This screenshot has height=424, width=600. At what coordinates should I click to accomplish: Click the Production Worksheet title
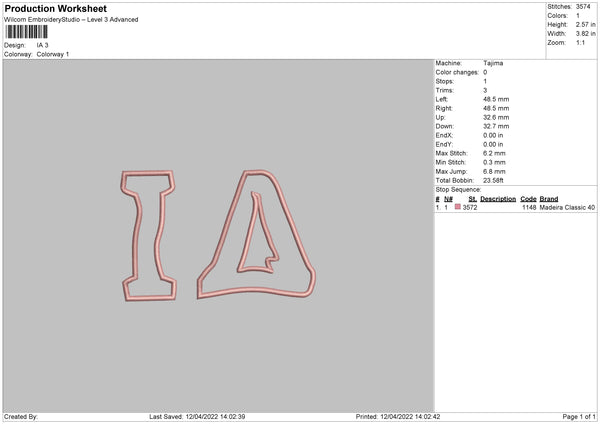(55, 8)
